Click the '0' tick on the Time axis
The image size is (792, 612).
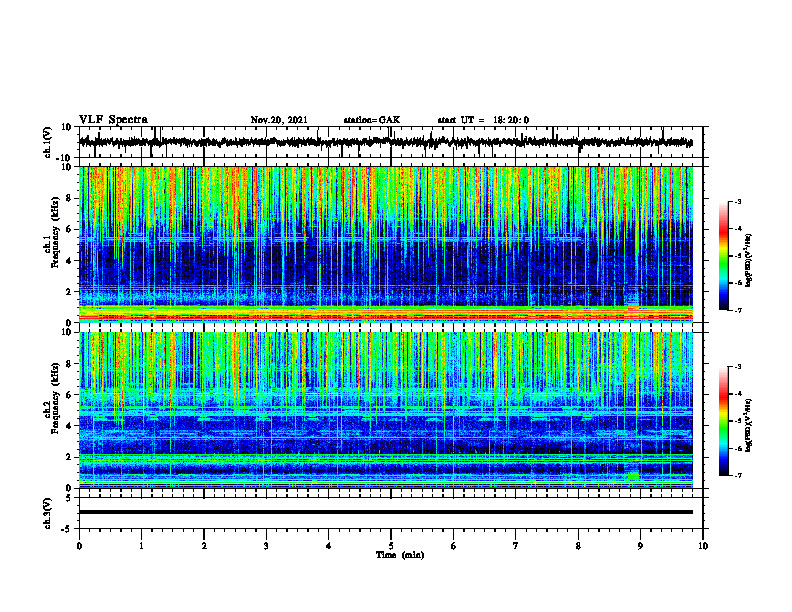pos(79,546)
